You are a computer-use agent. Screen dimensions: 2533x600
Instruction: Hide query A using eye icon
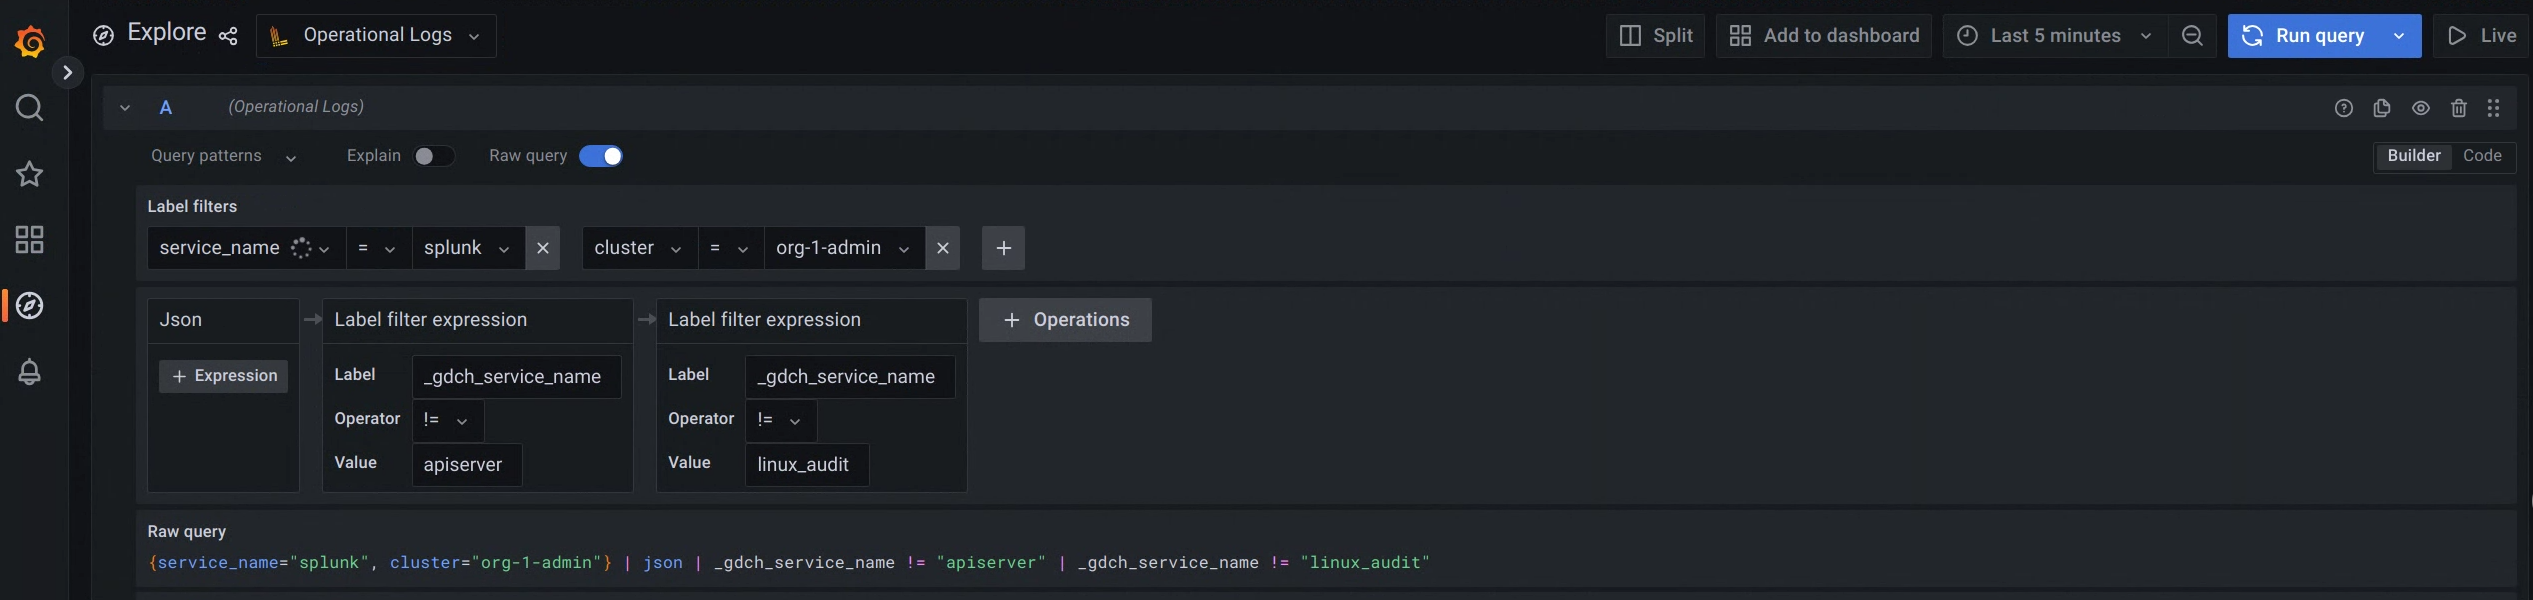2421,108
